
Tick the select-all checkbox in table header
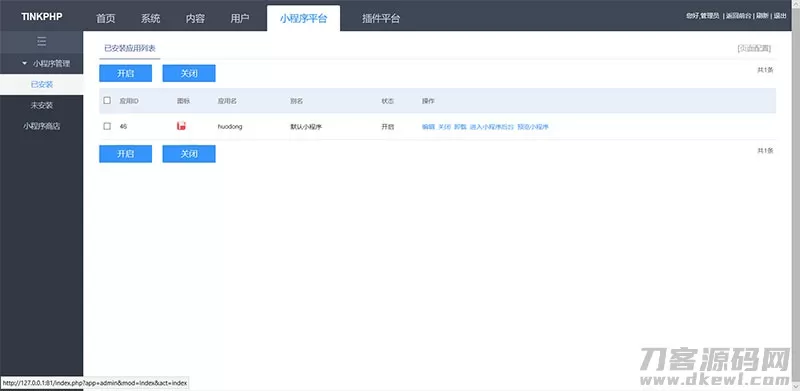click(x=107, y=101)
